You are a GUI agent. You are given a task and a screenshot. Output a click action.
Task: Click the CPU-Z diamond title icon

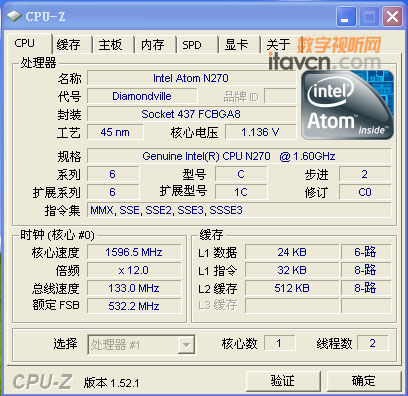tap(14, 16)
